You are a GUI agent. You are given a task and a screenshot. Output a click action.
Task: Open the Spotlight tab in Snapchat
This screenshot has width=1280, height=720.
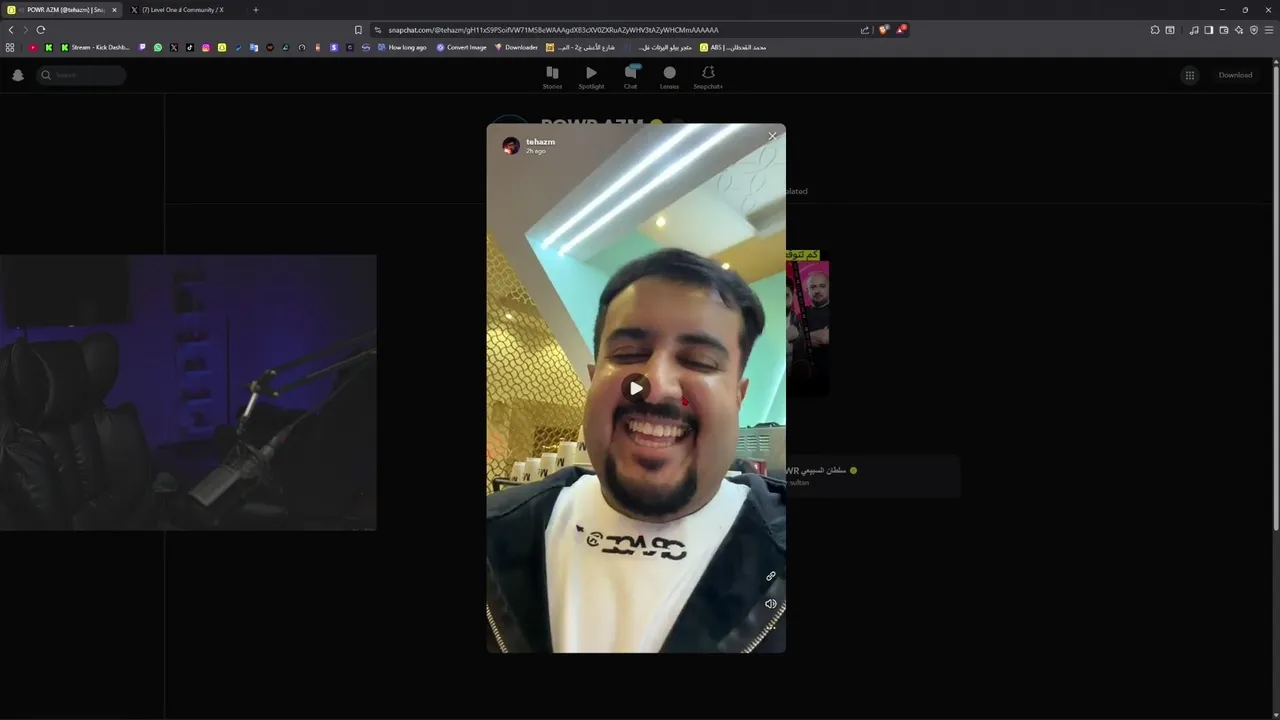coord(591,77)
